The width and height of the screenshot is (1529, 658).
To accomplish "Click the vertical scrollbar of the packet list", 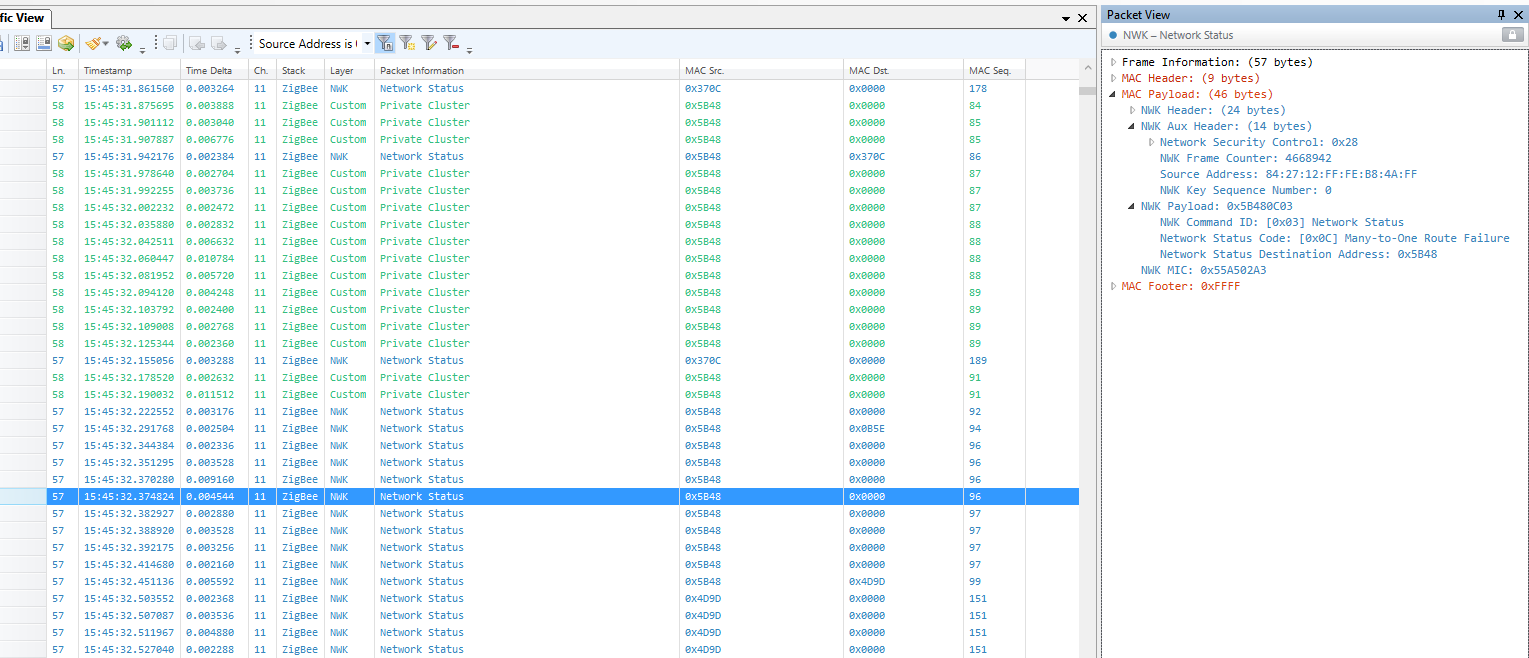I will [1087, 360].
